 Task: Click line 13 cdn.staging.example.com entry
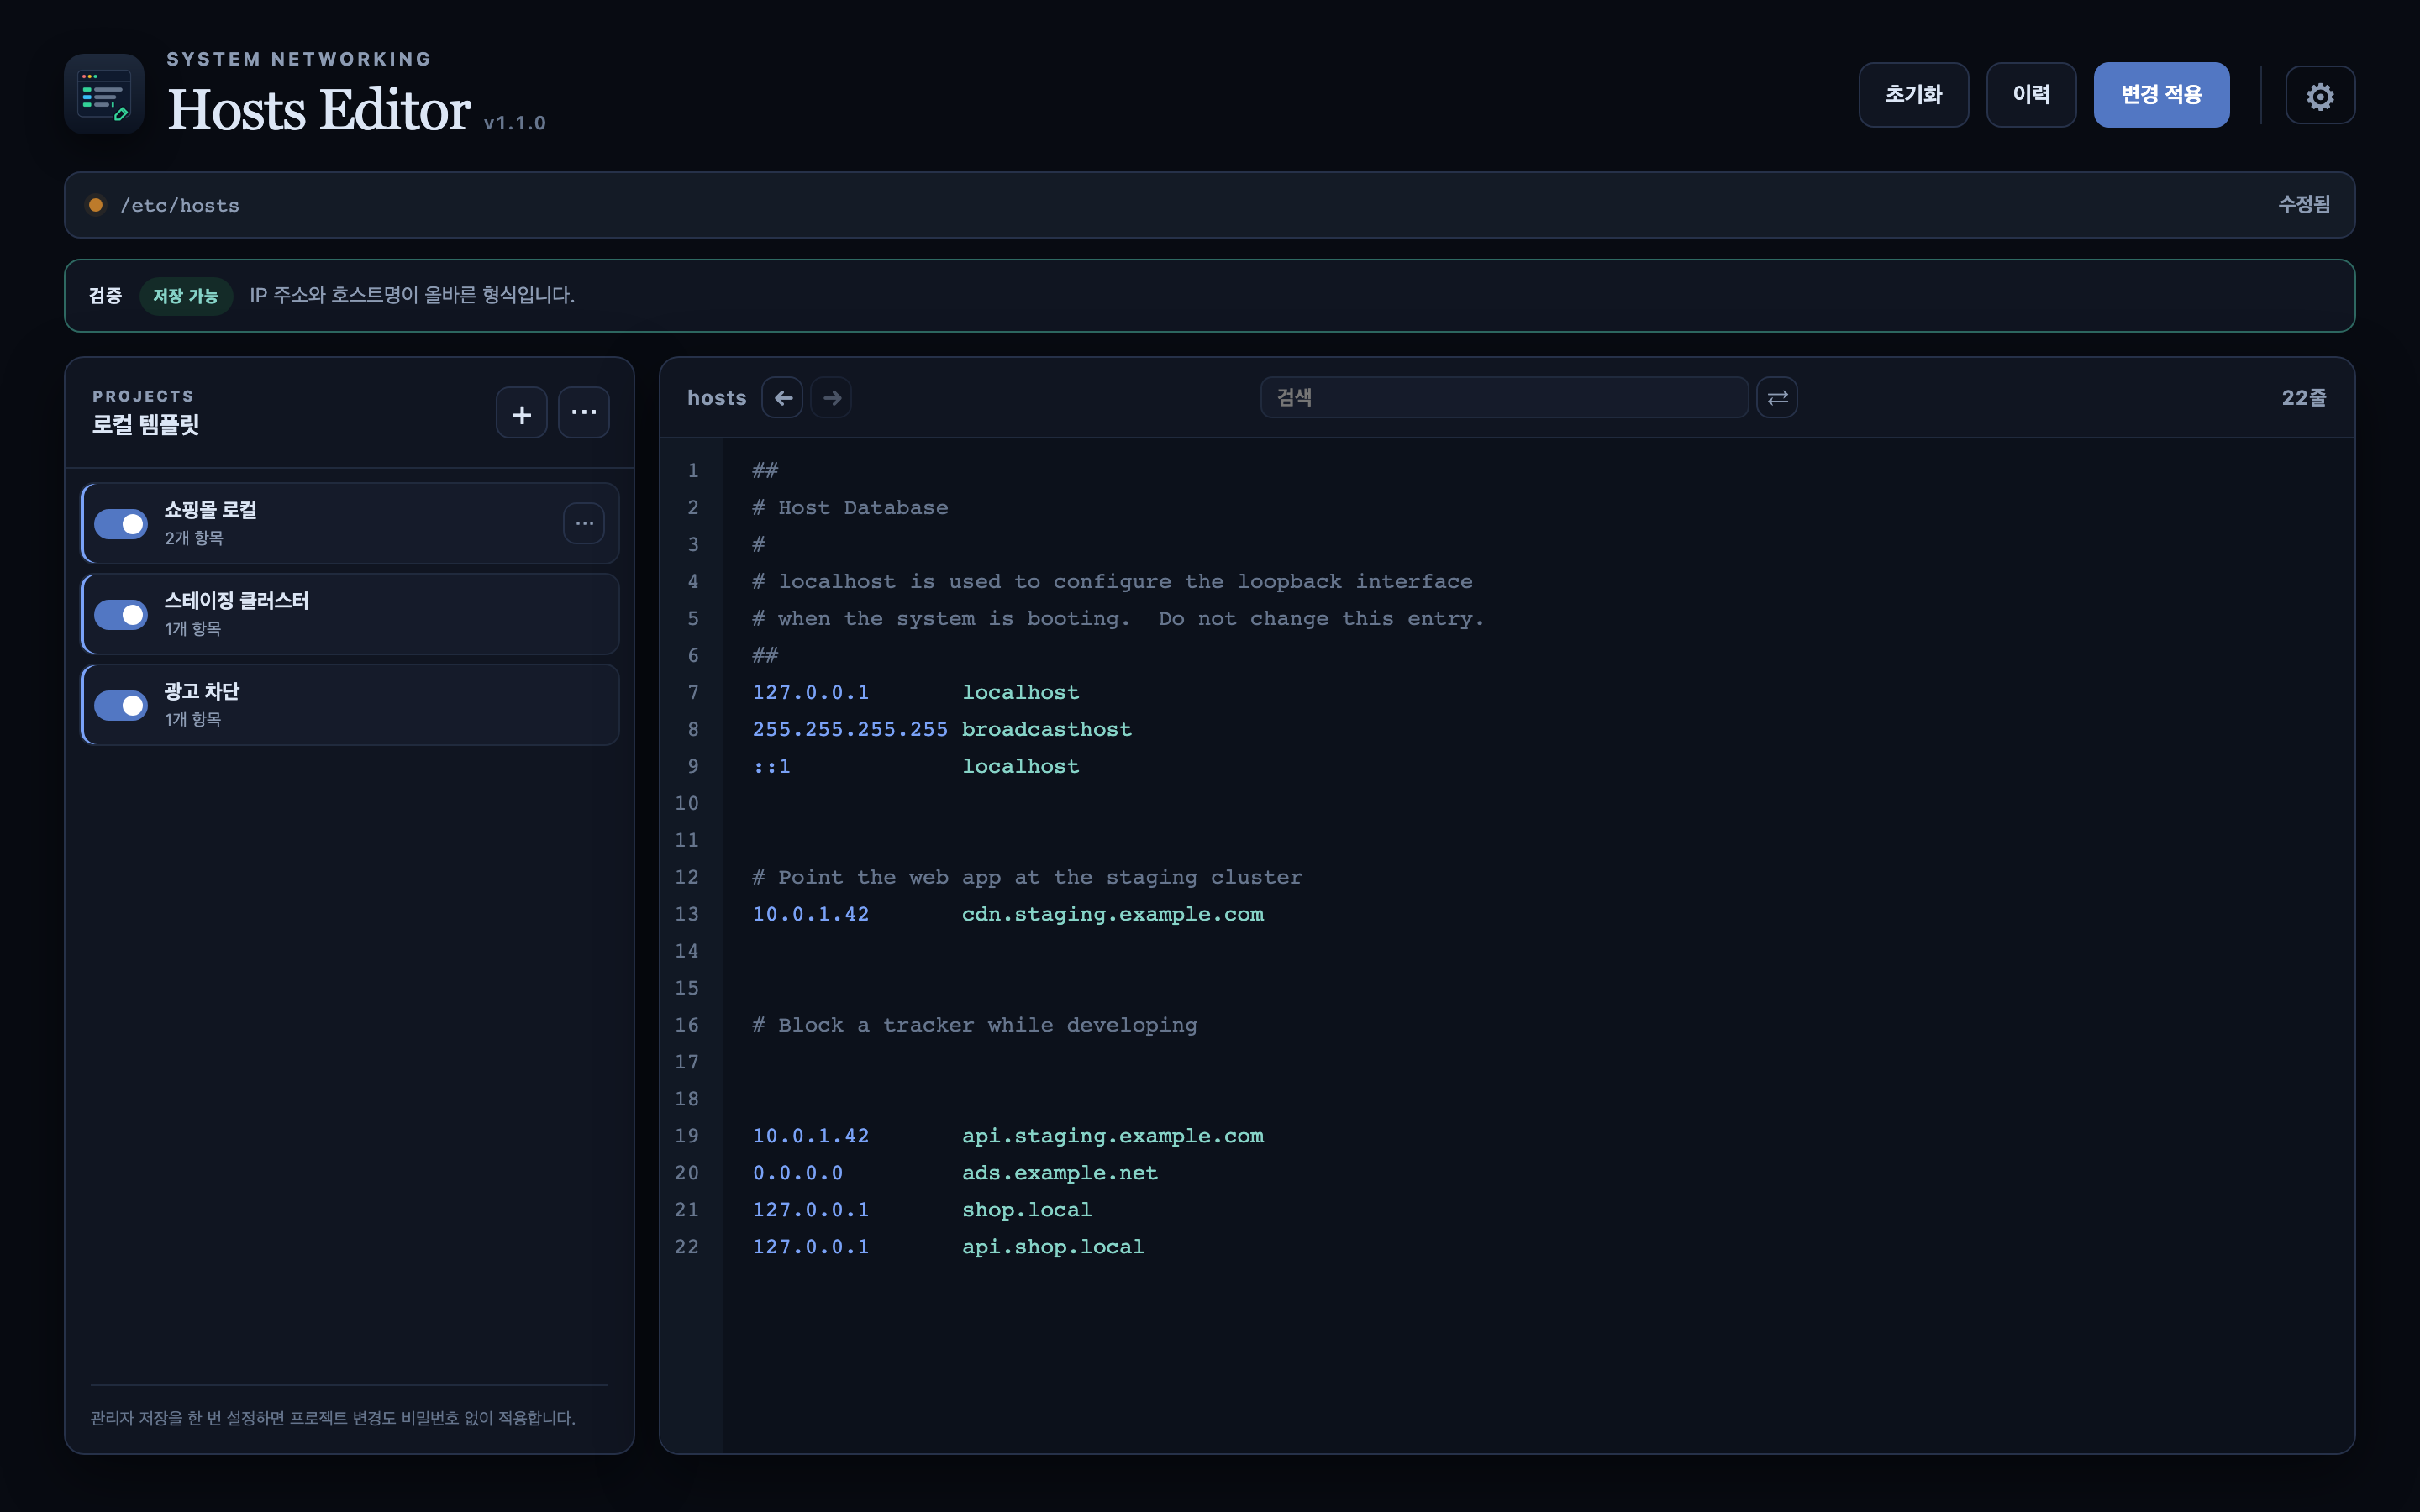pyautogui.click(x=1112, y=914)
